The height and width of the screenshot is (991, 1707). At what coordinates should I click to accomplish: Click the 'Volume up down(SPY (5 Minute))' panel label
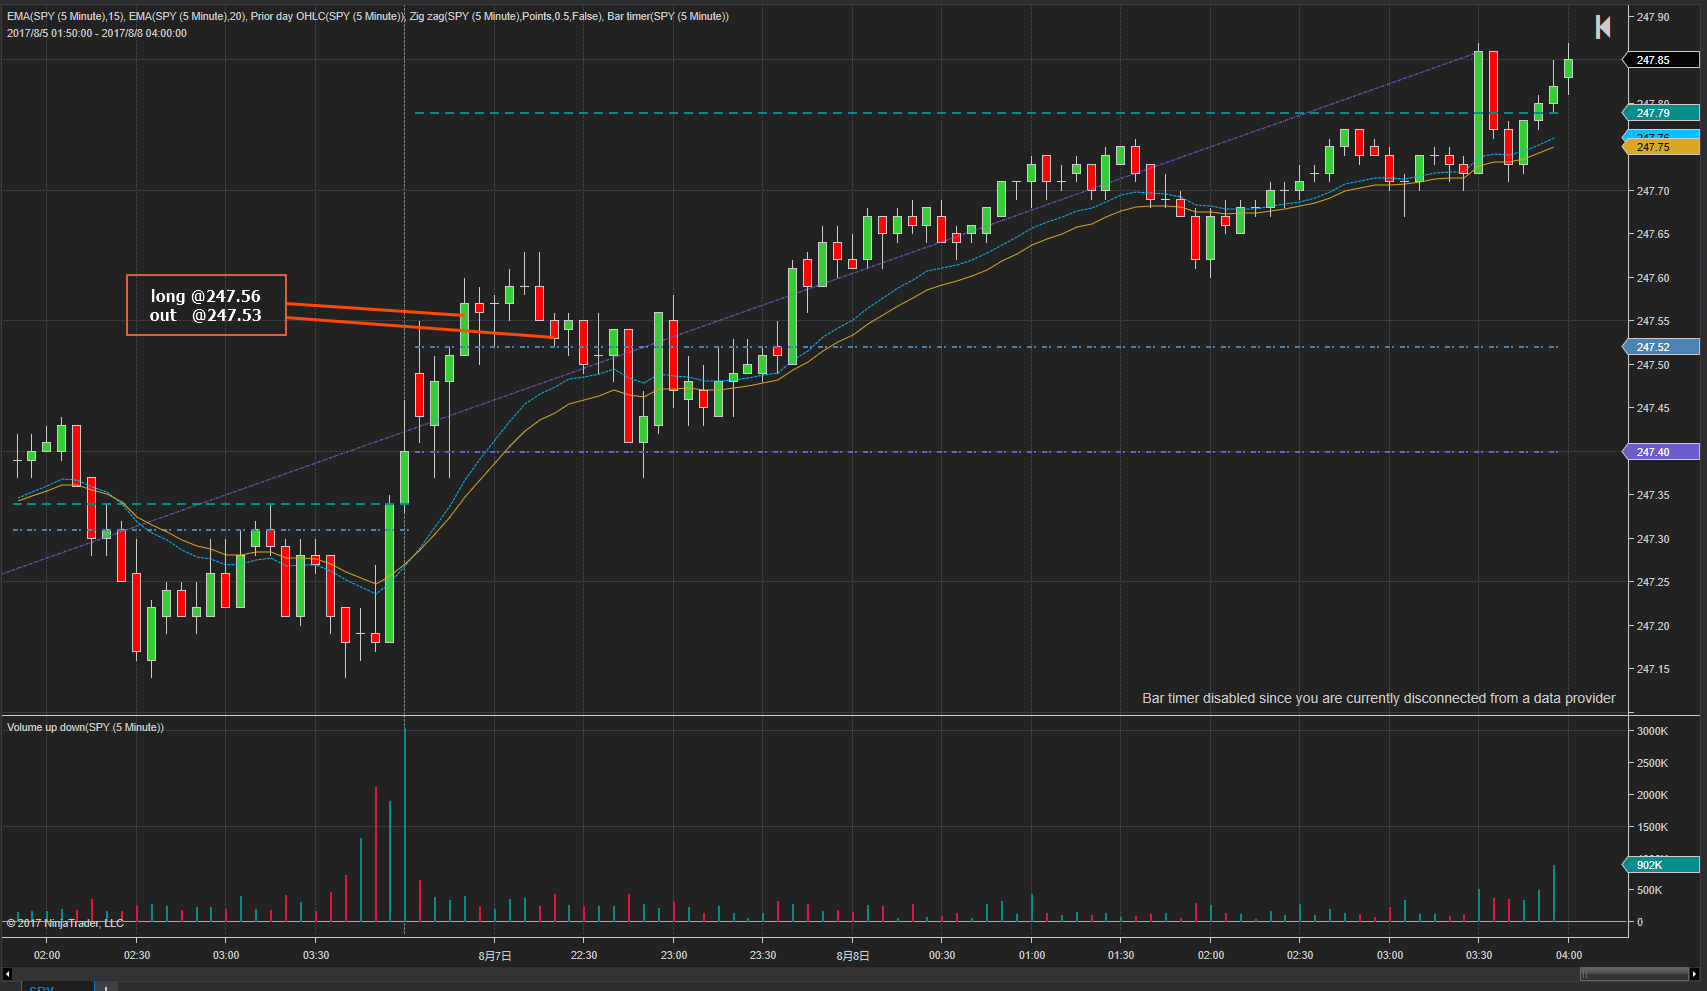point(86,727)
